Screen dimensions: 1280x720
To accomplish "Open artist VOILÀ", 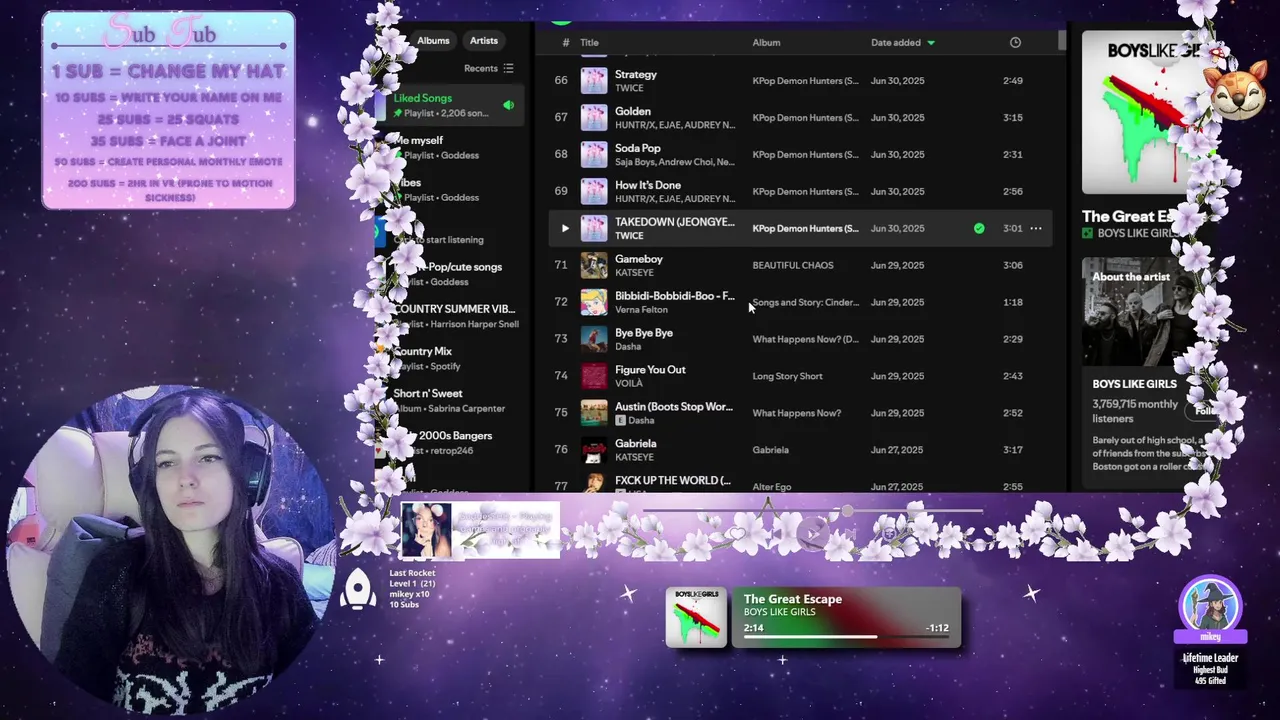I will (629, 384).
